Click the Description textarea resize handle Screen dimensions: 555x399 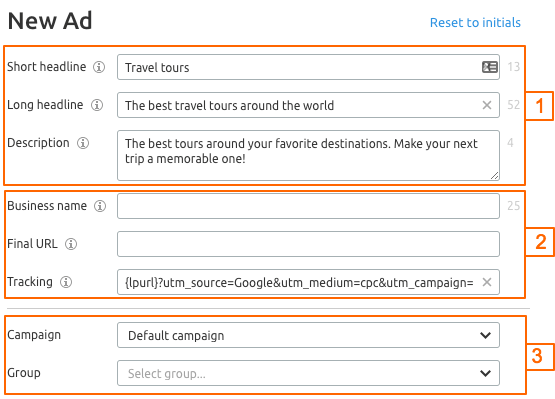tap(494, 176)
